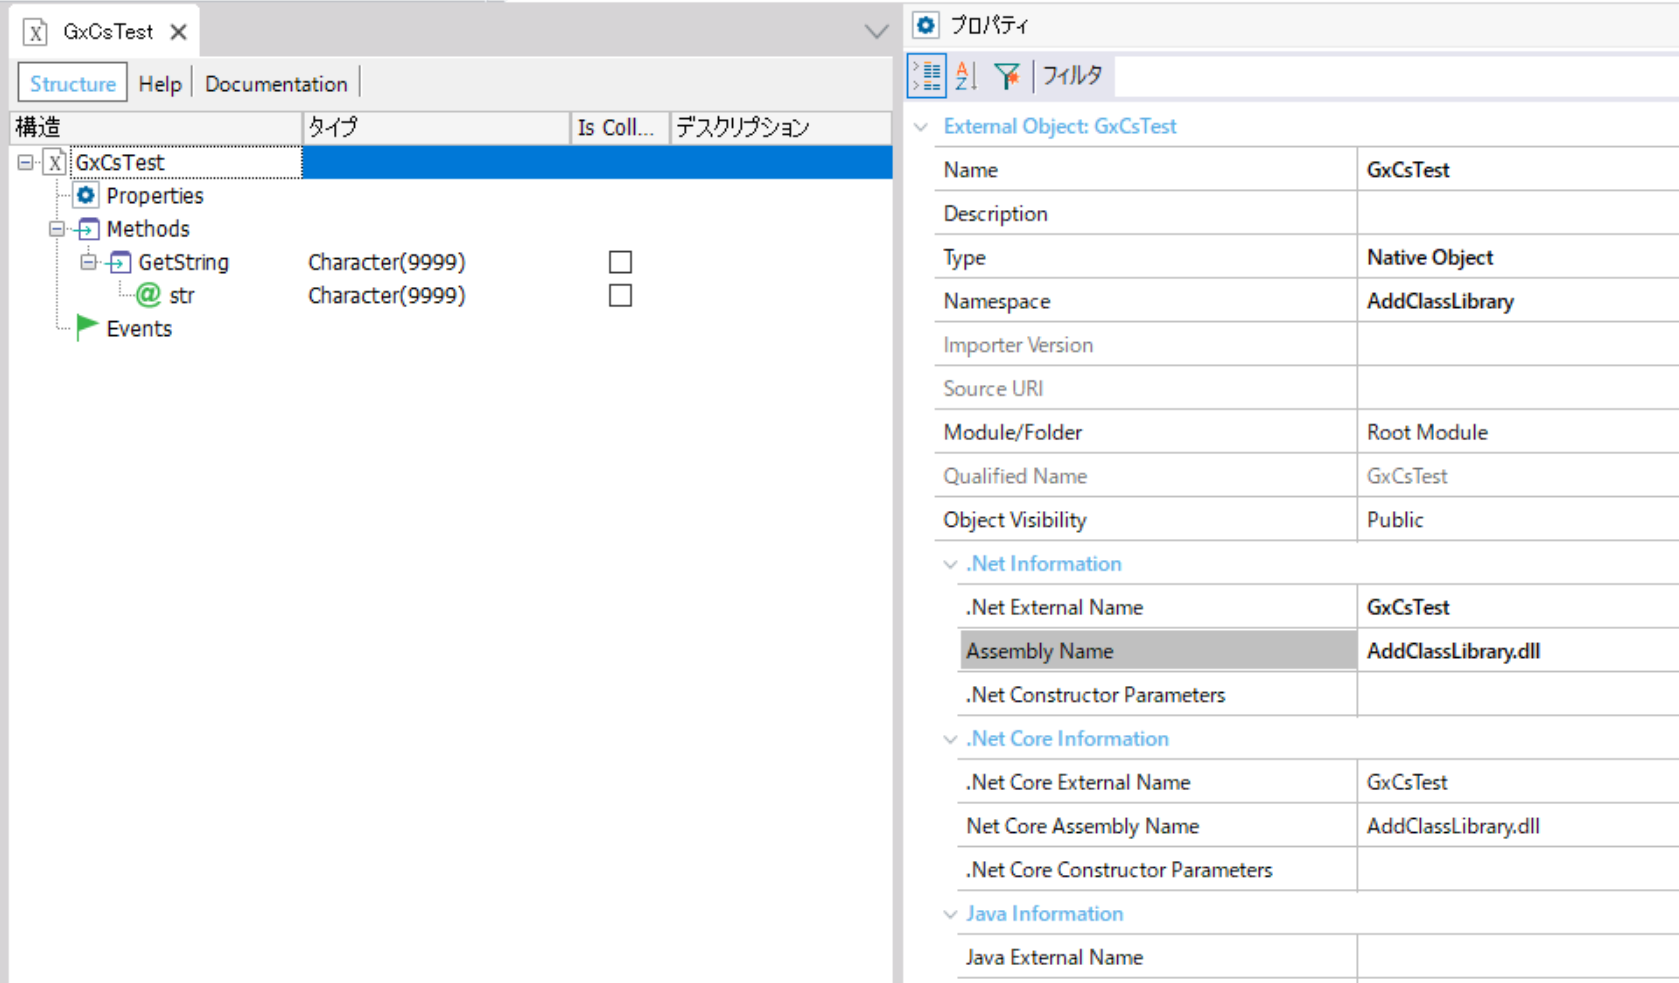The image size is (1679, 983).
Task: Open the tab list dropdown chevron
Action: click(876, 32)
